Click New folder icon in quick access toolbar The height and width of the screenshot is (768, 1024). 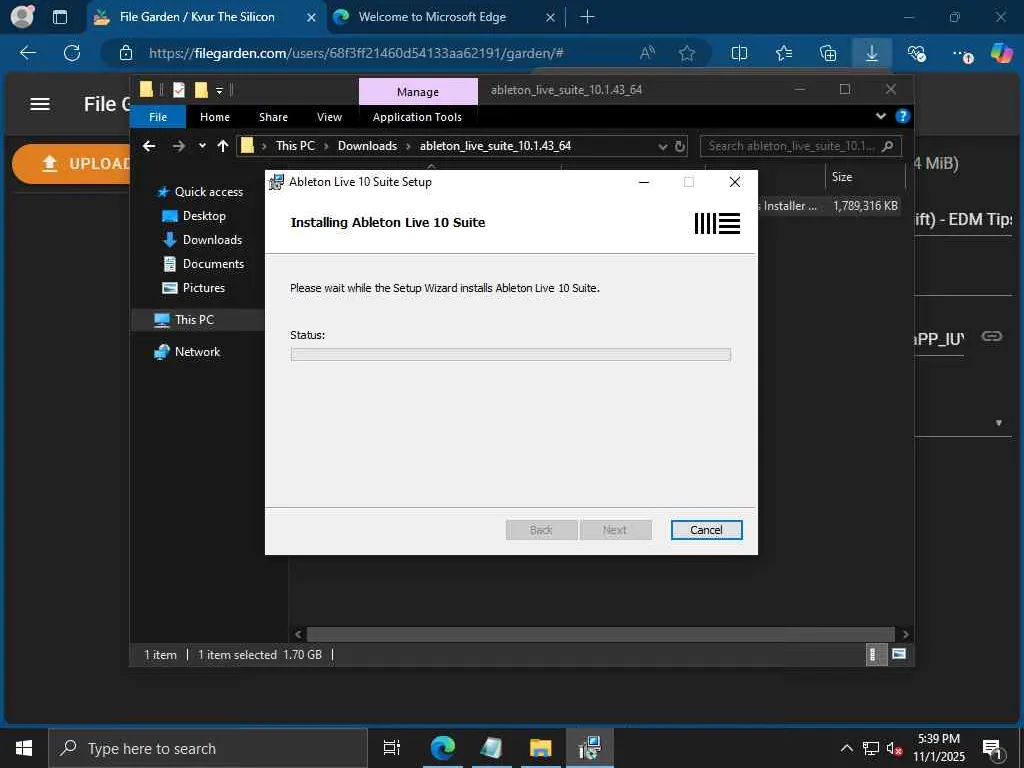pos(201,89)
